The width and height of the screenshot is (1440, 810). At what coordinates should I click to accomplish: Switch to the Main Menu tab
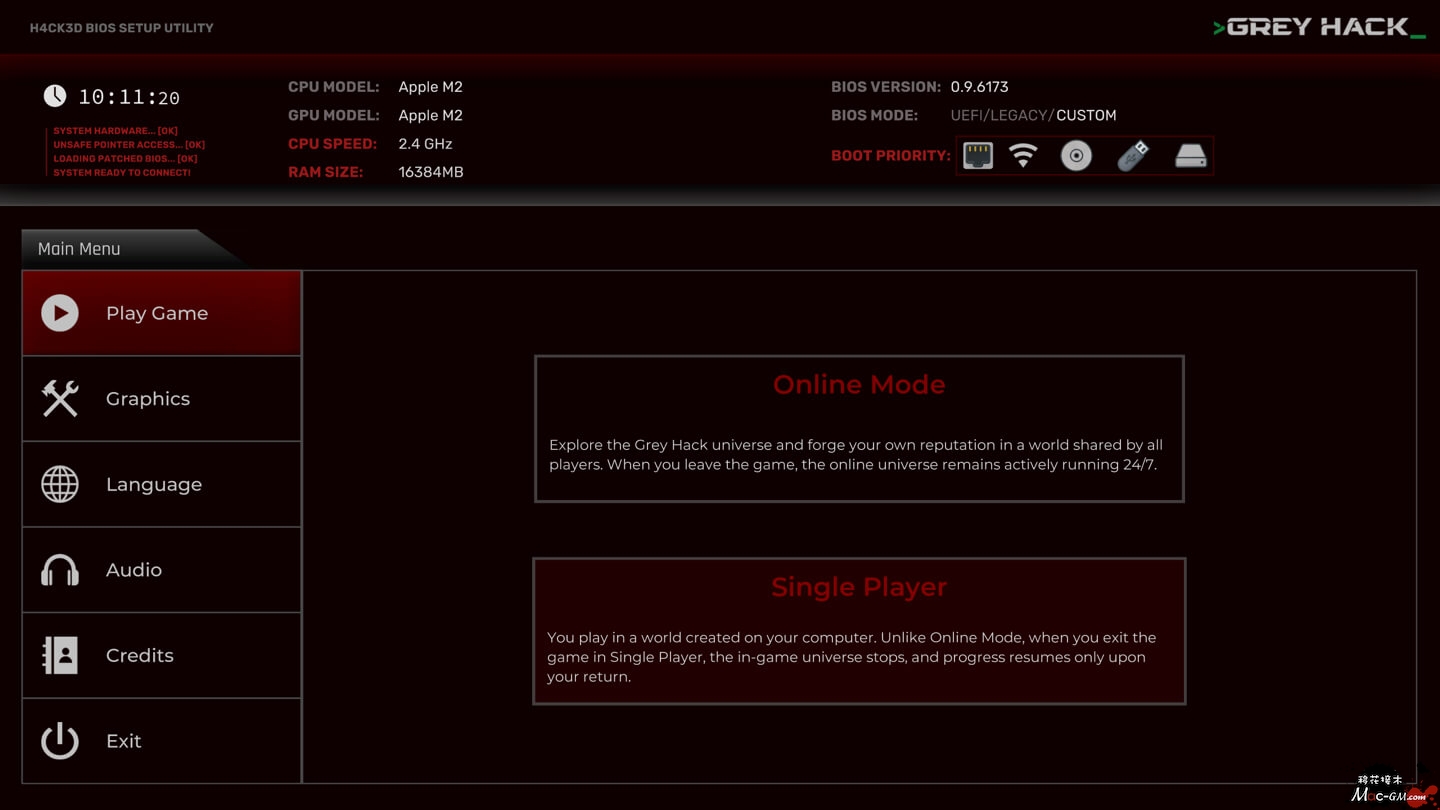click(x=80, y=249)
